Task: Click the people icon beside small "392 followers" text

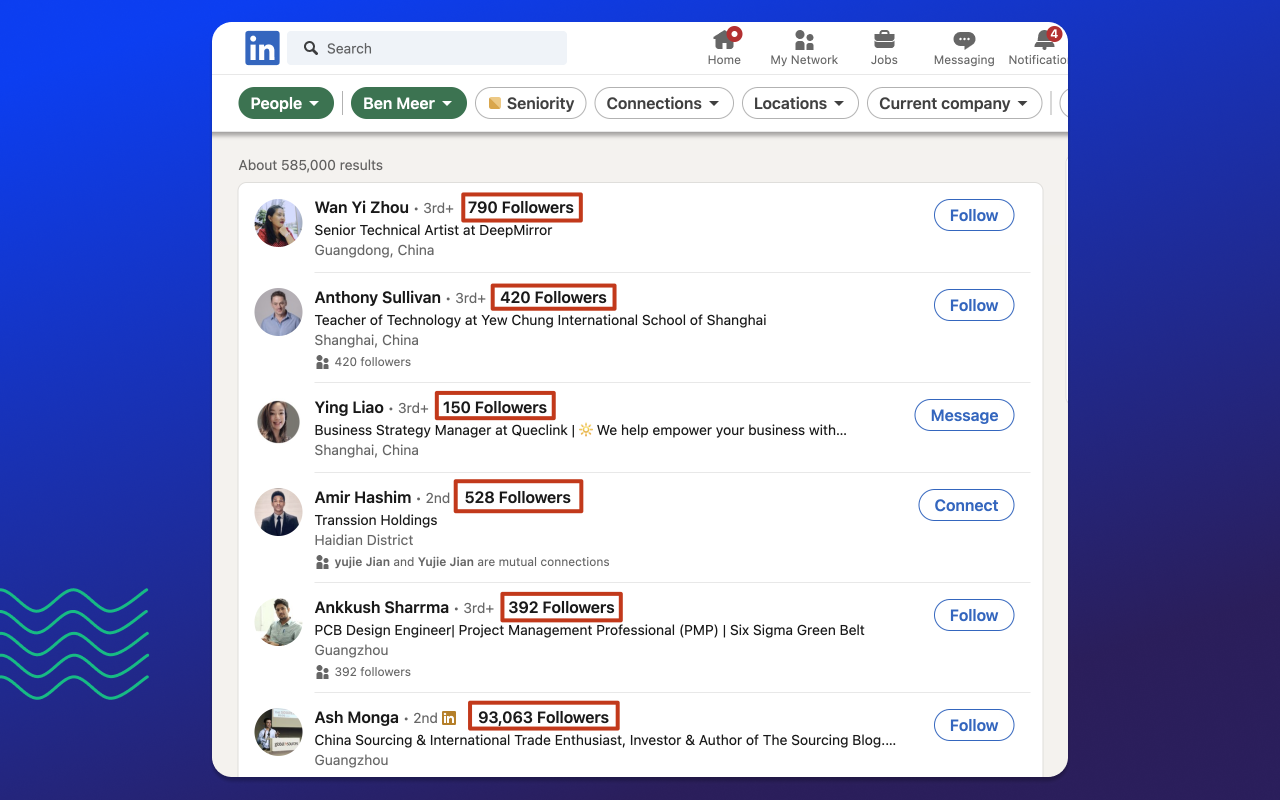Action: [322, 672]
